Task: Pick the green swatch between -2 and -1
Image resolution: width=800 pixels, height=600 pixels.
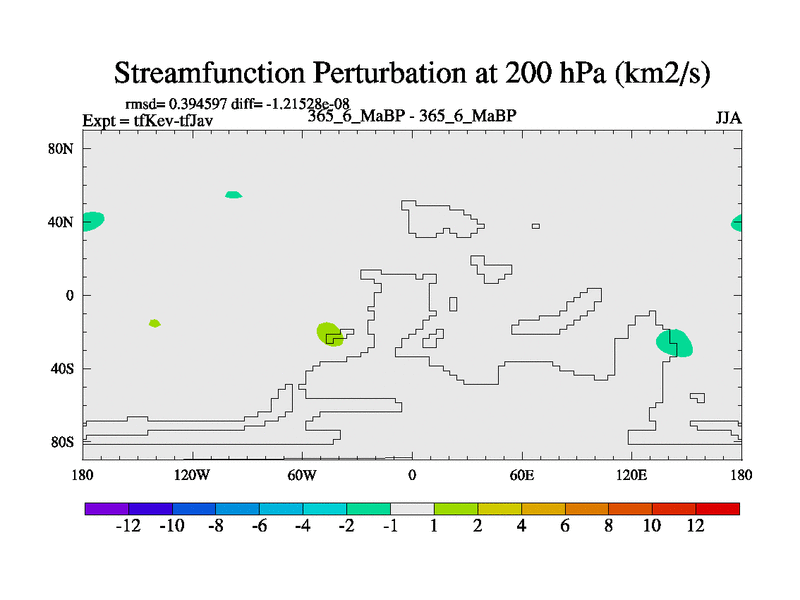Action: 368,509
